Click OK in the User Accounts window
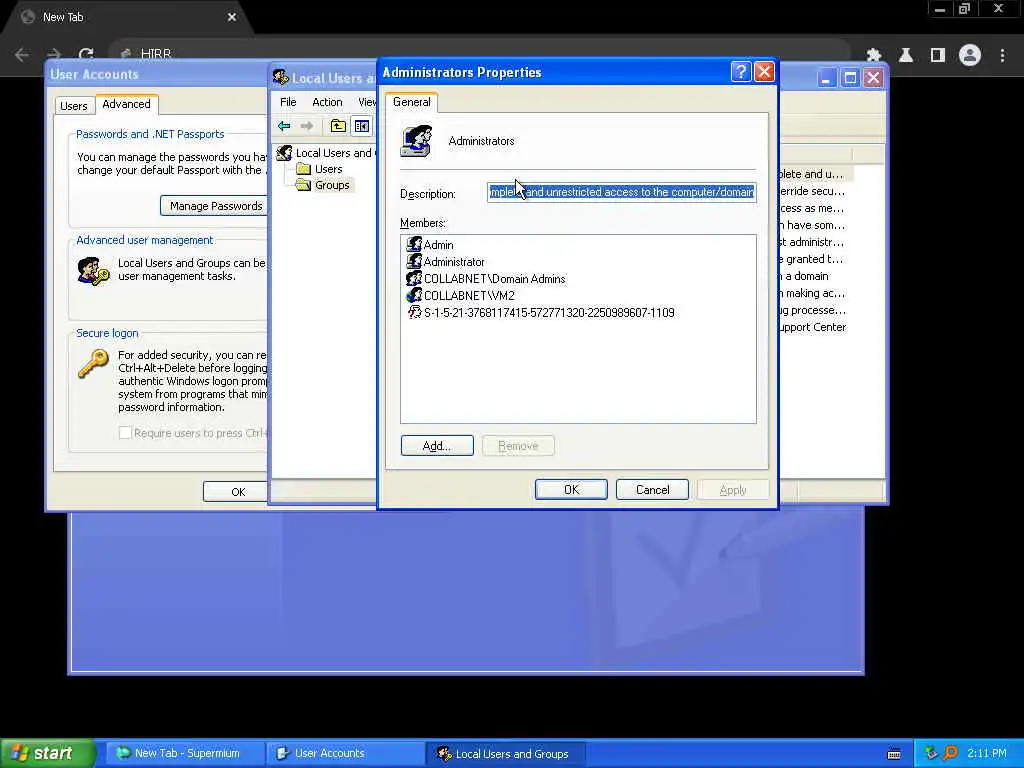This screenshot has height=768, width=1024. (236, 492)
